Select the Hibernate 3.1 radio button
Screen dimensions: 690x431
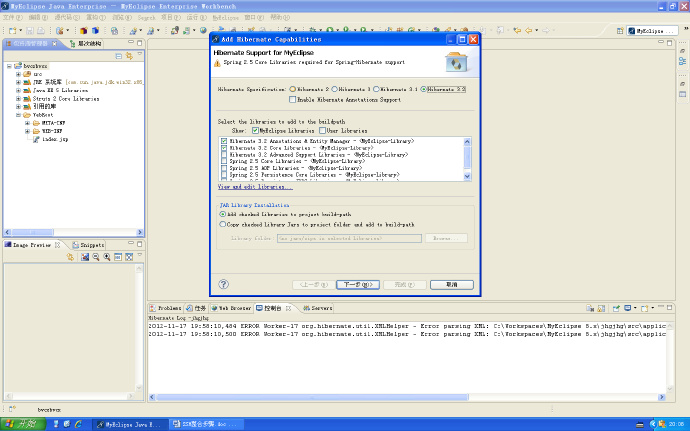[376, 89]
